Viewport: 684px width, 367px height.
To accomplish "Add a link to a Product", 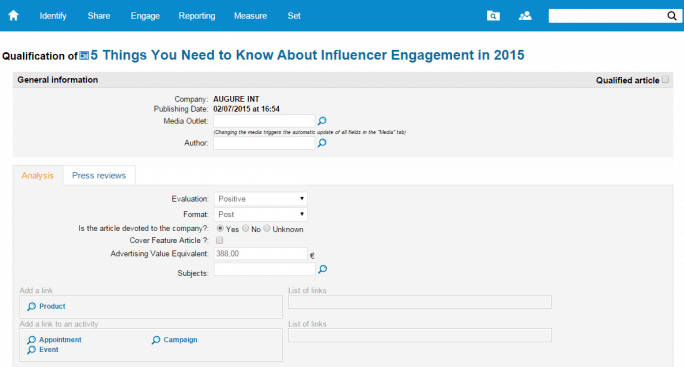I will pyautogui.click(x=52, y=306).
